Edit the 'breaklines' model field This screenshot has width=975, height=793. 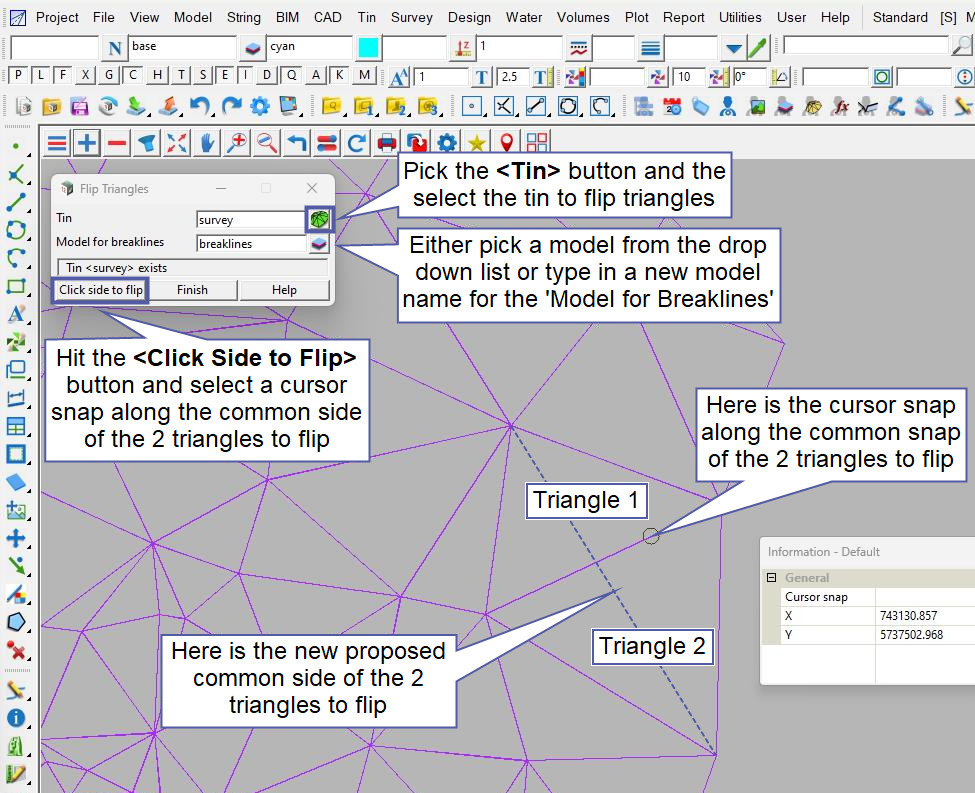pyautogui.click(x=252, y=244)
